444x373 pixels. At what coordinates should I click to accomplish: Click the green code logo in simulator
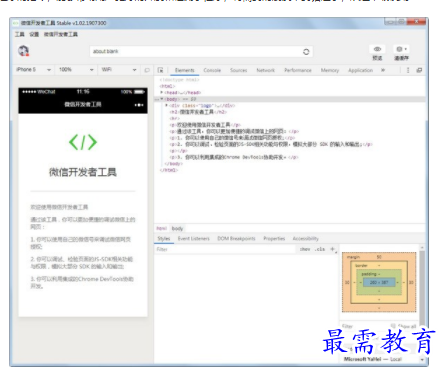[x=83, y=142]
